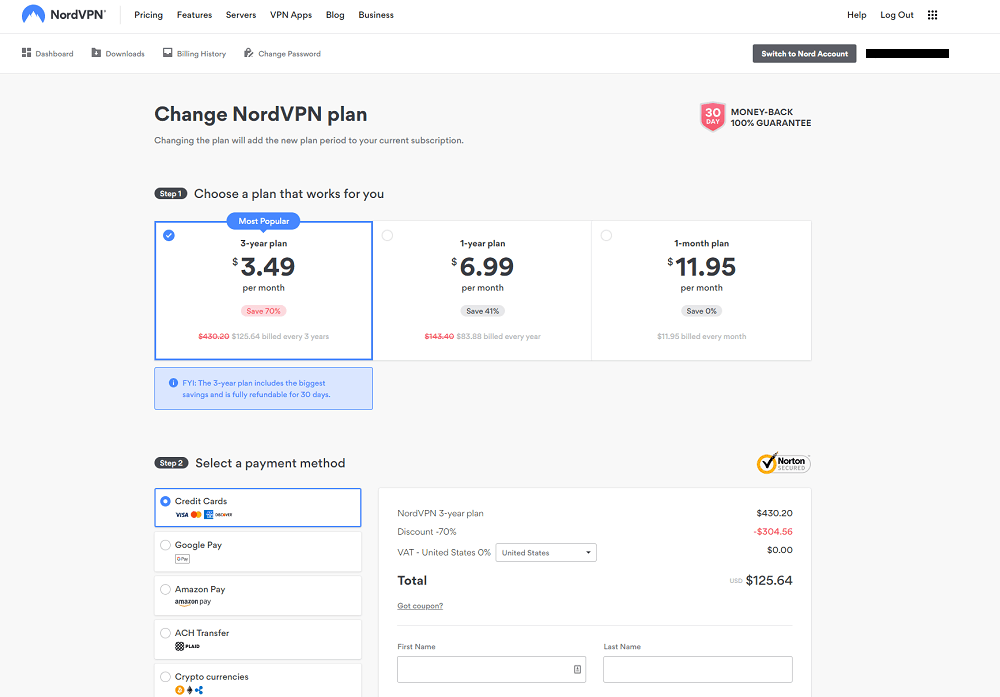This screenshot has height=697, width=1000.
Task: Click the info icon in the FYI notice
Action: (x=173, y=383)
